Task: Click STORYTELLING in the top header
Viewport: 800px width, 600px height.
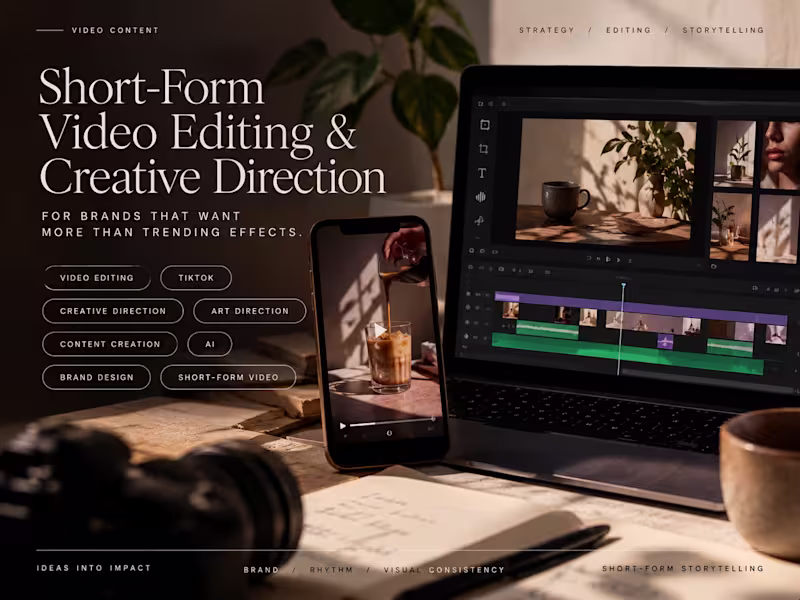Action: pyautogui.click(x=723, y=30)
